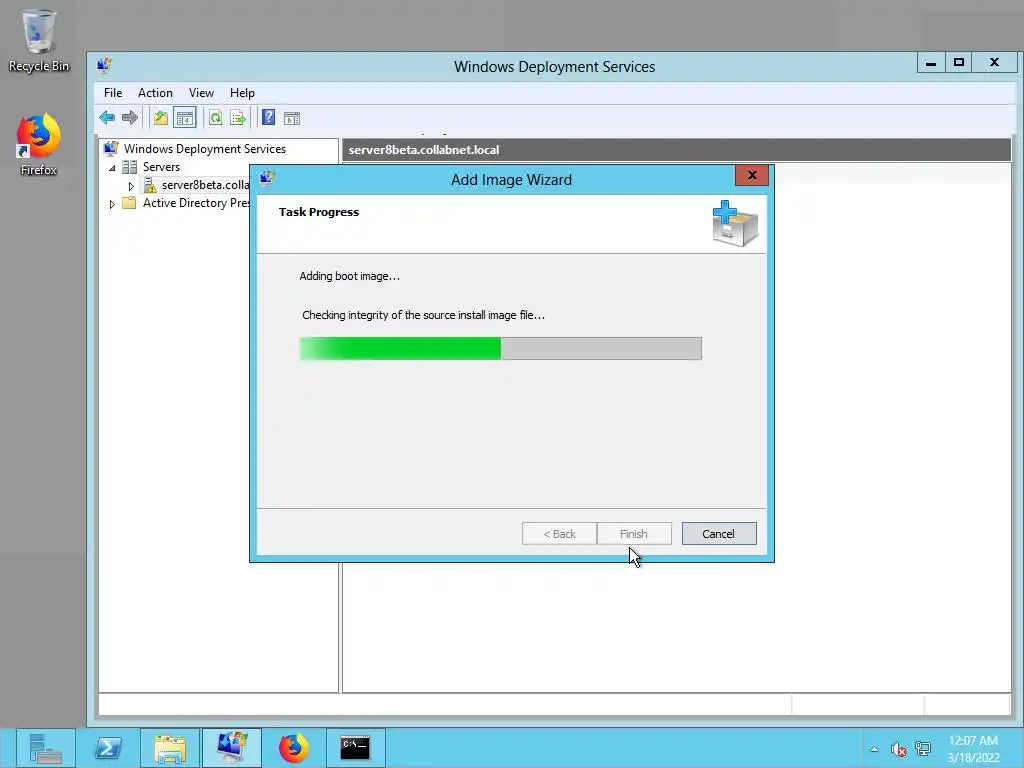This screenshot has width=1024, height=768.
Task: Open the View menu
Action: coord(201,93)
